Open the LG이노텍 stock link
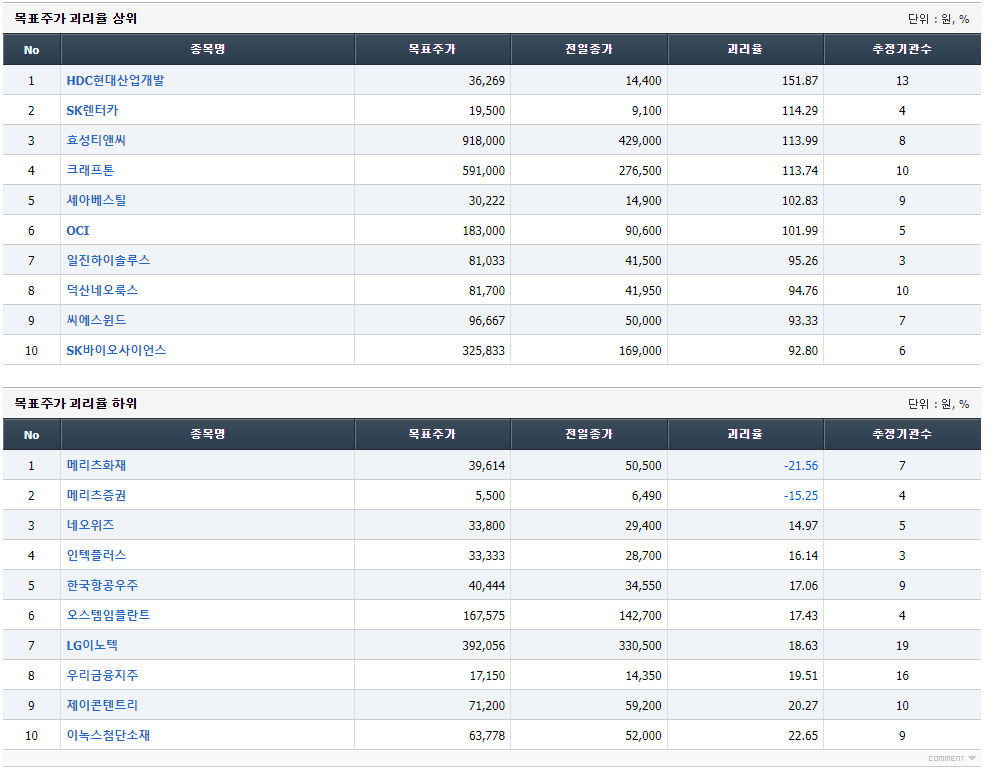993x773 pixels. [92, 645]
